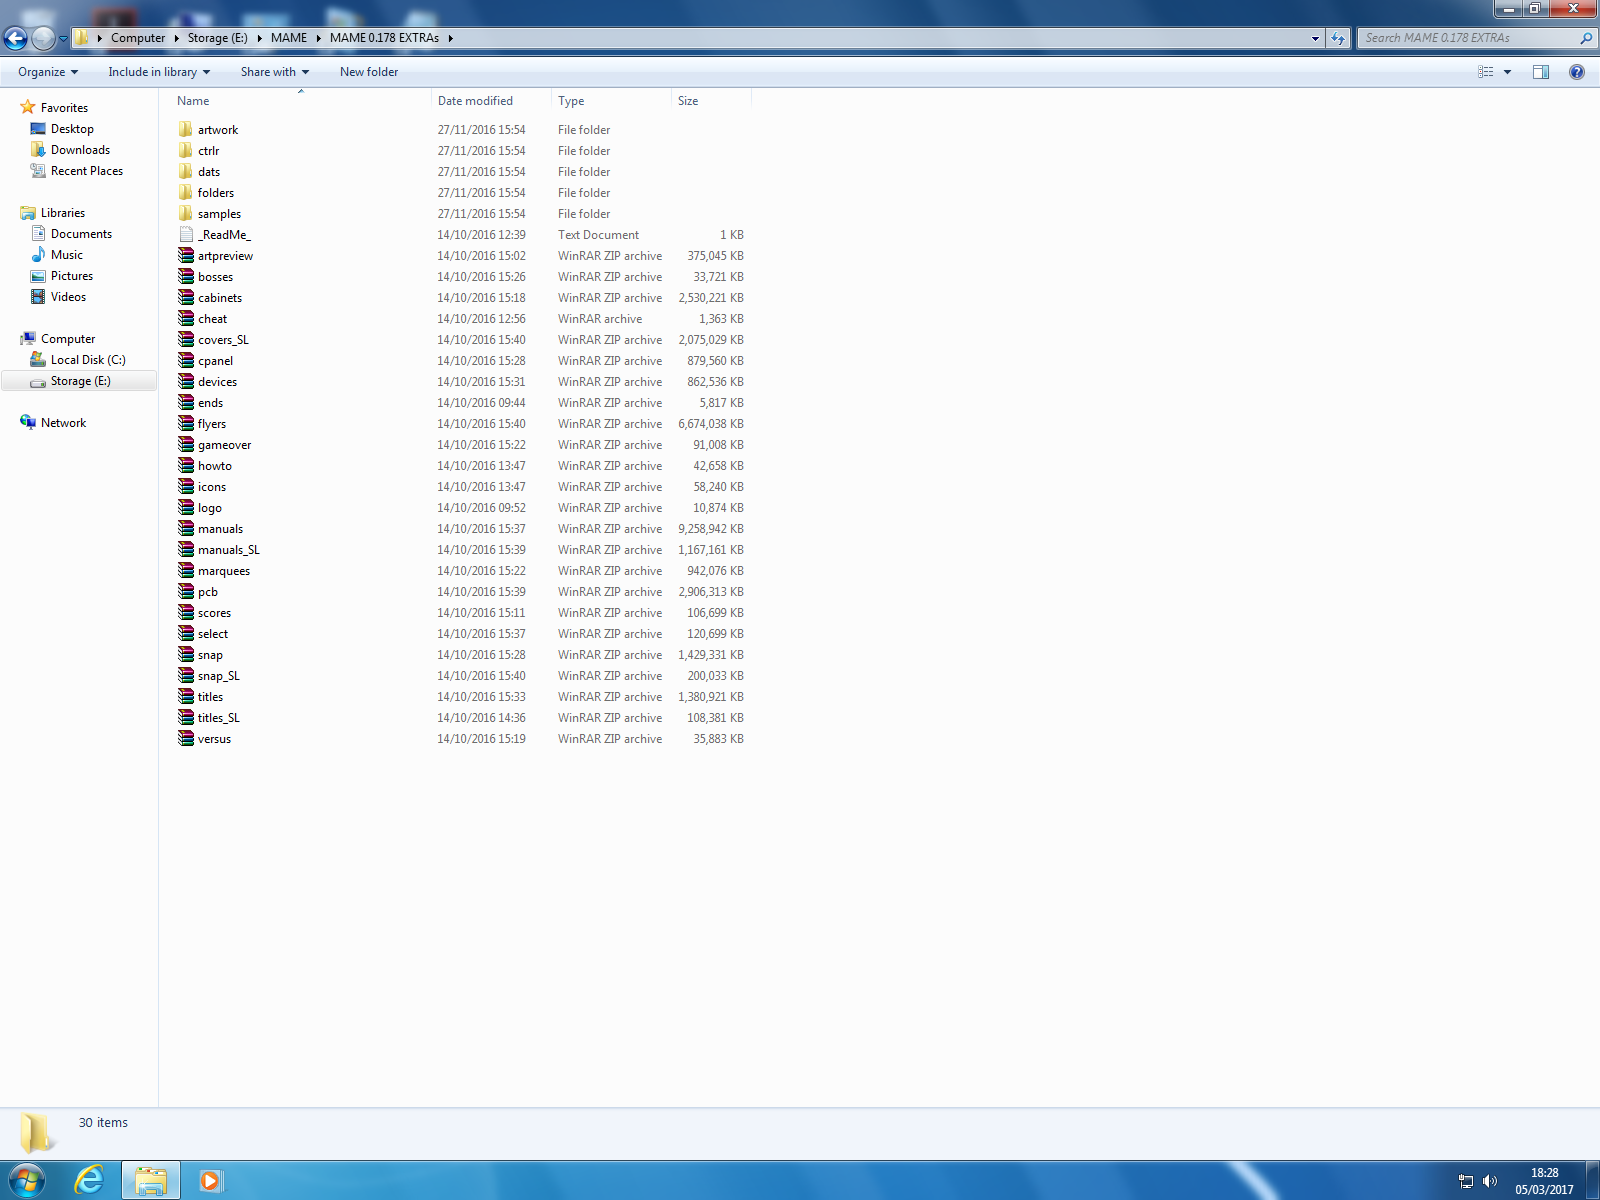Screen dimensions: 1600x1200
Task: Open the Include in library menu
Action: (159, 72)
